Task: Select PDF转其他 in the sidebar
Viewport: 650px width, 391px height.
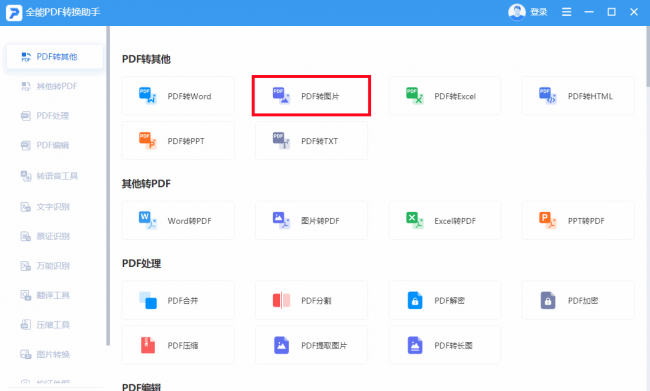Action: point(55,57)
